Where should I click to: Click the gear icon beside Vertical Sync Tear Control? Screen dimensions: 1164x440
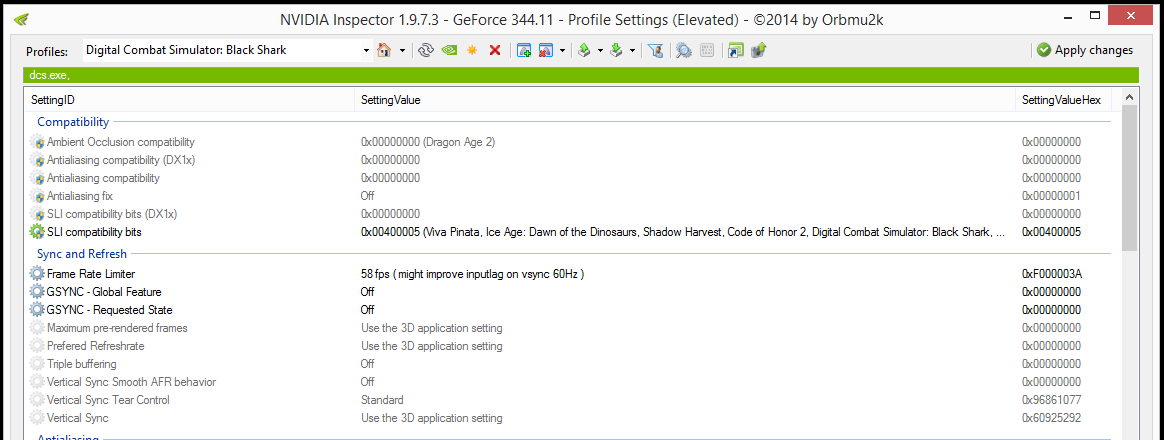click(x=37, y=400)
